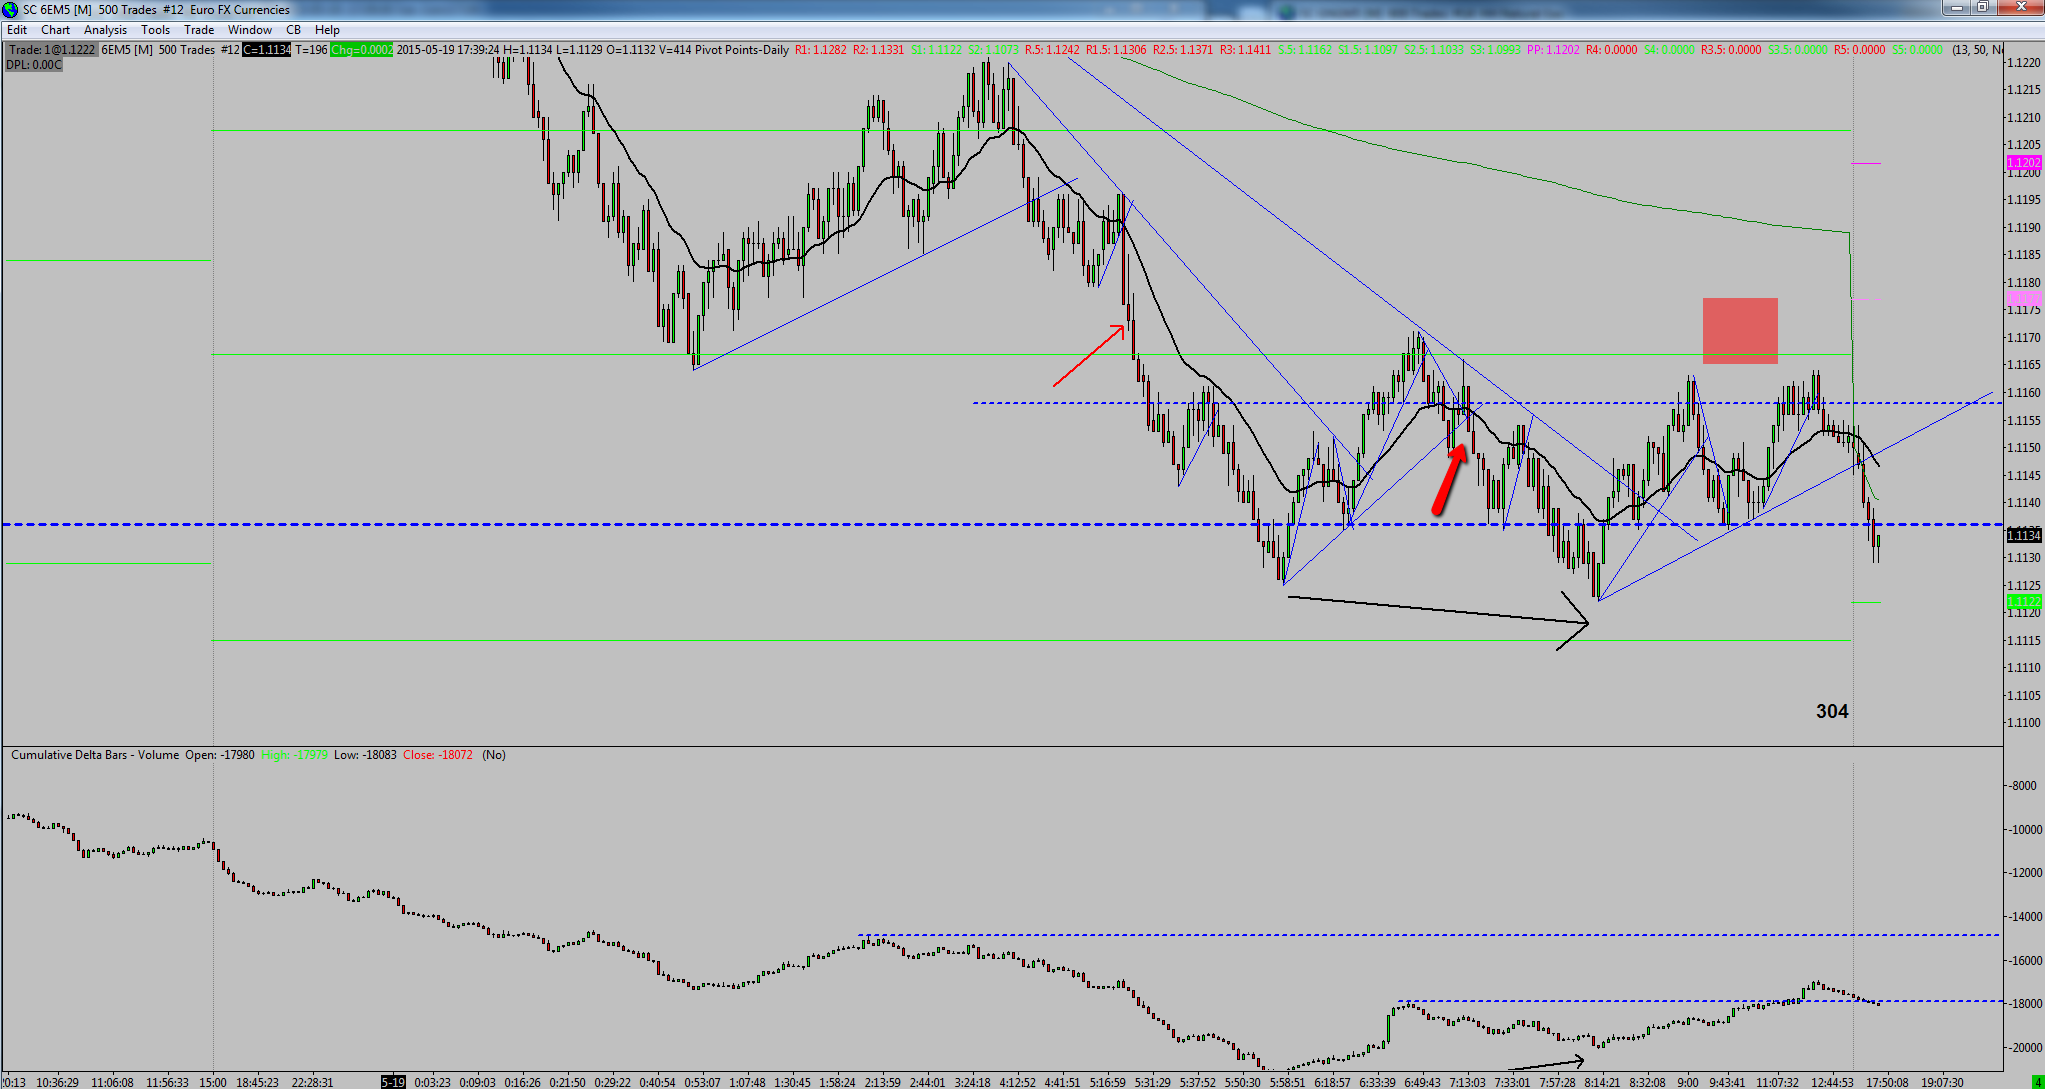Click the magenta 'PP: 1.1202' pivot value
The width and height of the screenshot is (2045, 1089).
(1554, 50)
